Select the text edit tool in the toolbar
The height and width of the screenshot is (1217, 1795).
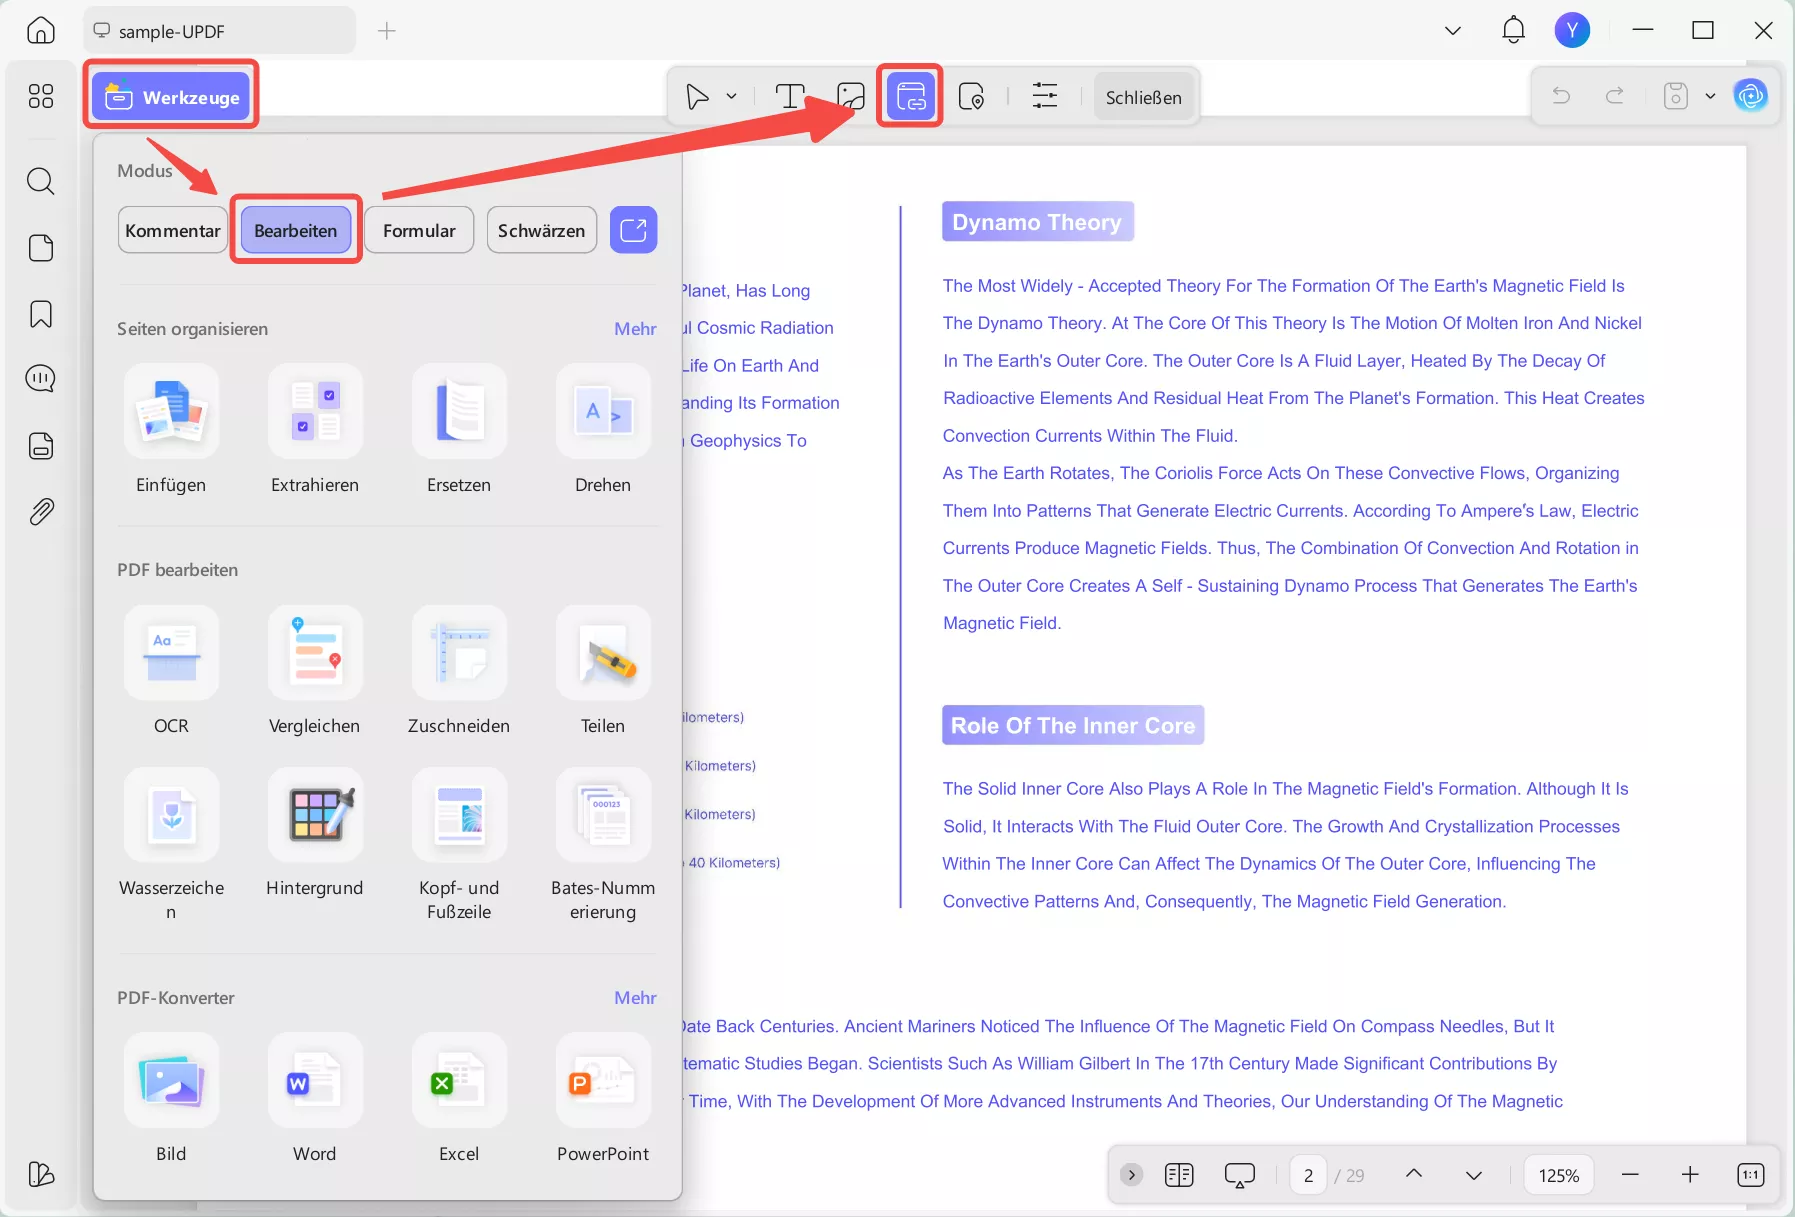(x=790, y=96)
